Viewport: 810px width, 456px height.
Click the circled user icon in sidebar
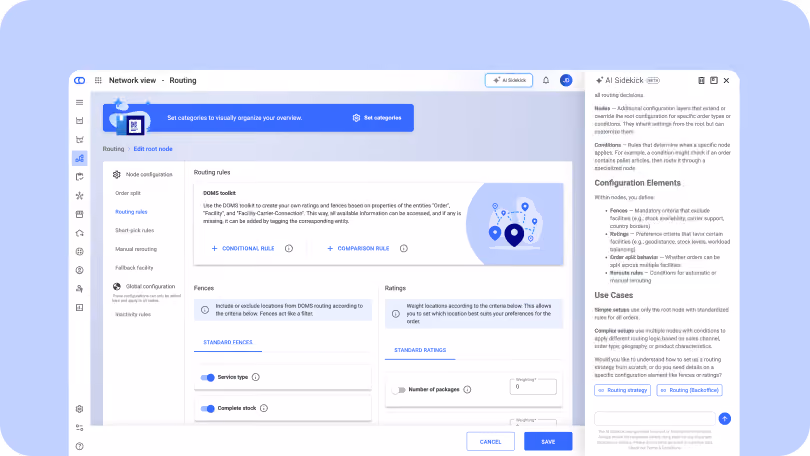pos(80,270)
